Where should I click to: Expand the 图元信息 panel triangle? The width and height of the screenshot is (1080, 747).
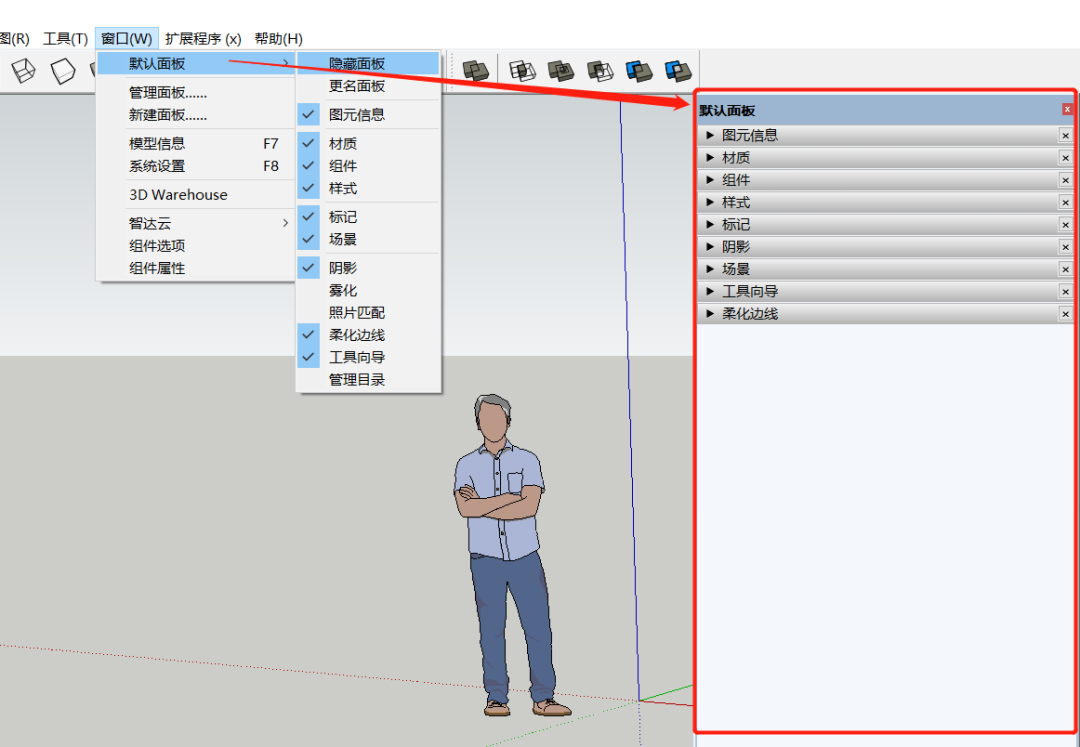[710, 135]
